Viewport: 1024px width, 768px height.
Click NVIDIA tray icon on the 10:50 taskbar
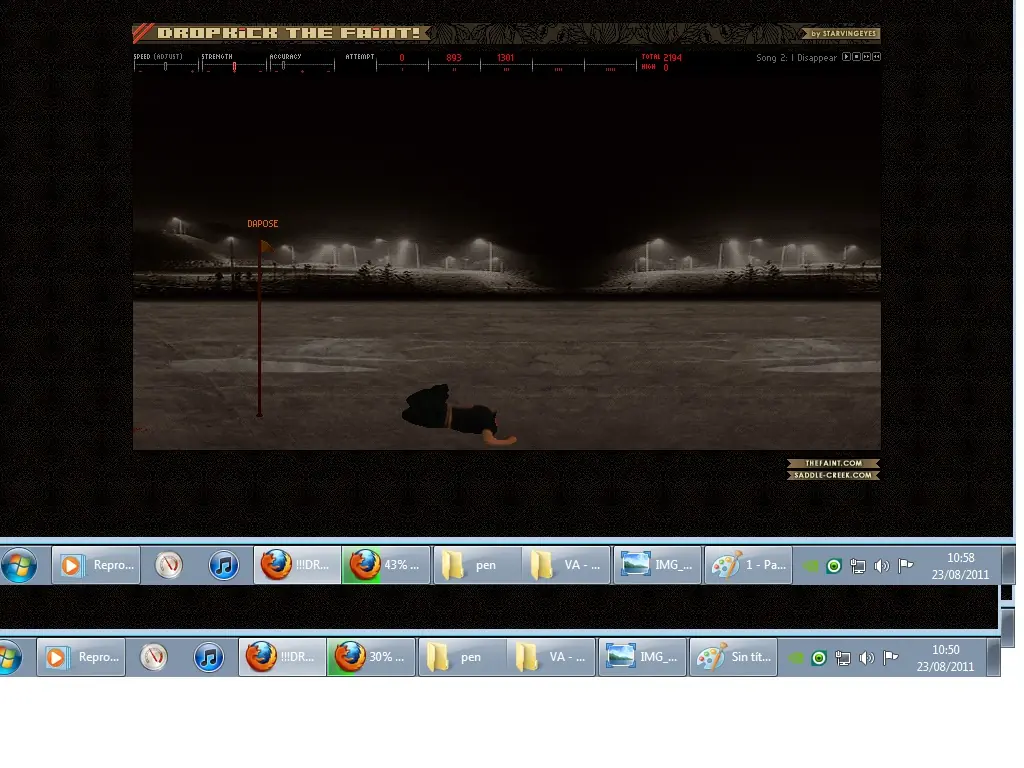point(795,658)
